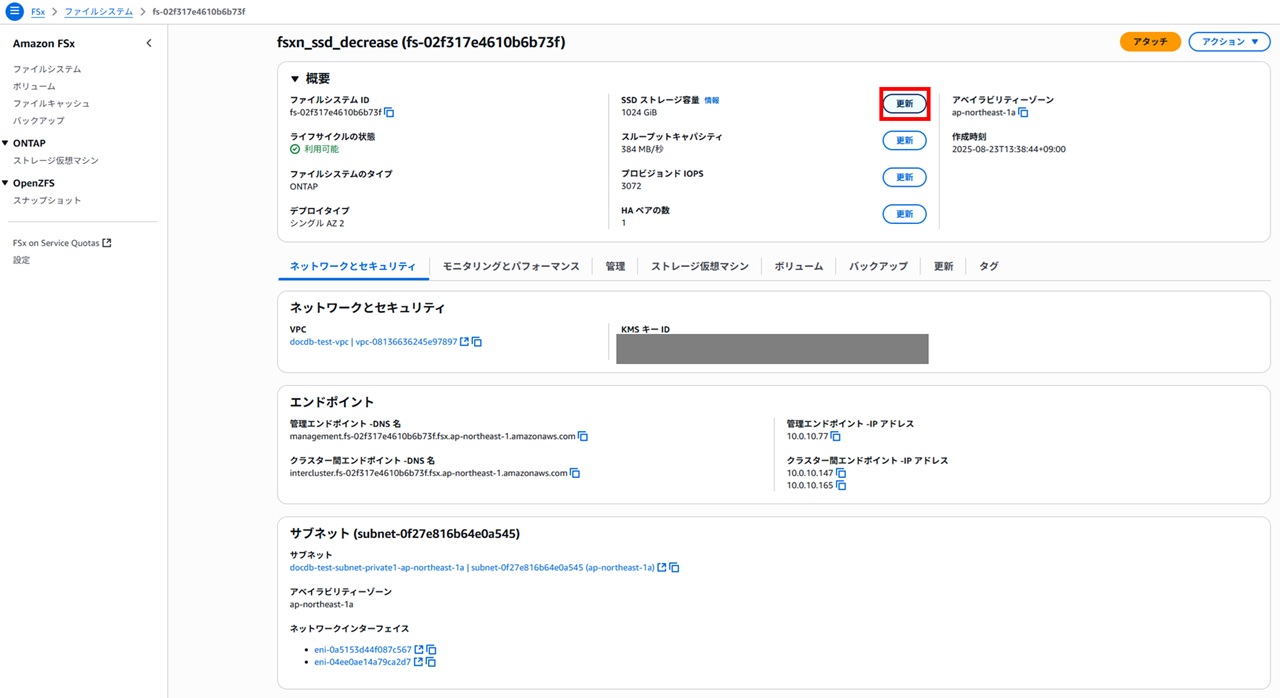Copy availability zone ap-northeast-1a in summary
The height and width of the screenshot is (698, 1280).
click(x=1023, y=113)
